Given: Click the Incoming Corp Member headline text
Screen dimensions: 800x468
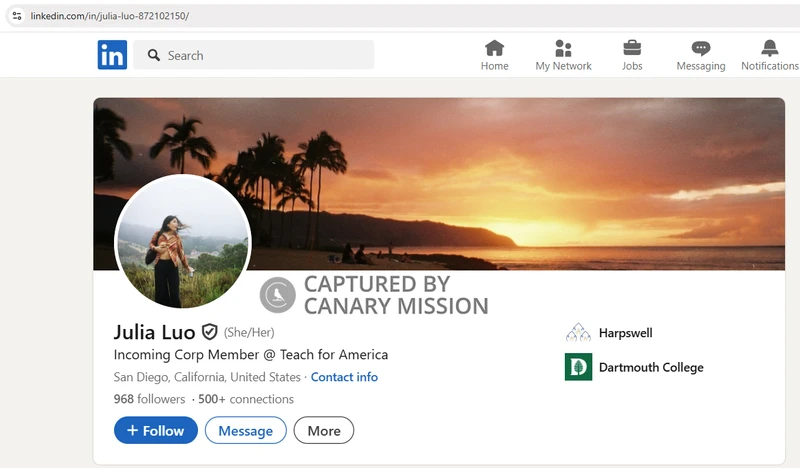Looking at the screenshot, I should (x=251, y=354).
